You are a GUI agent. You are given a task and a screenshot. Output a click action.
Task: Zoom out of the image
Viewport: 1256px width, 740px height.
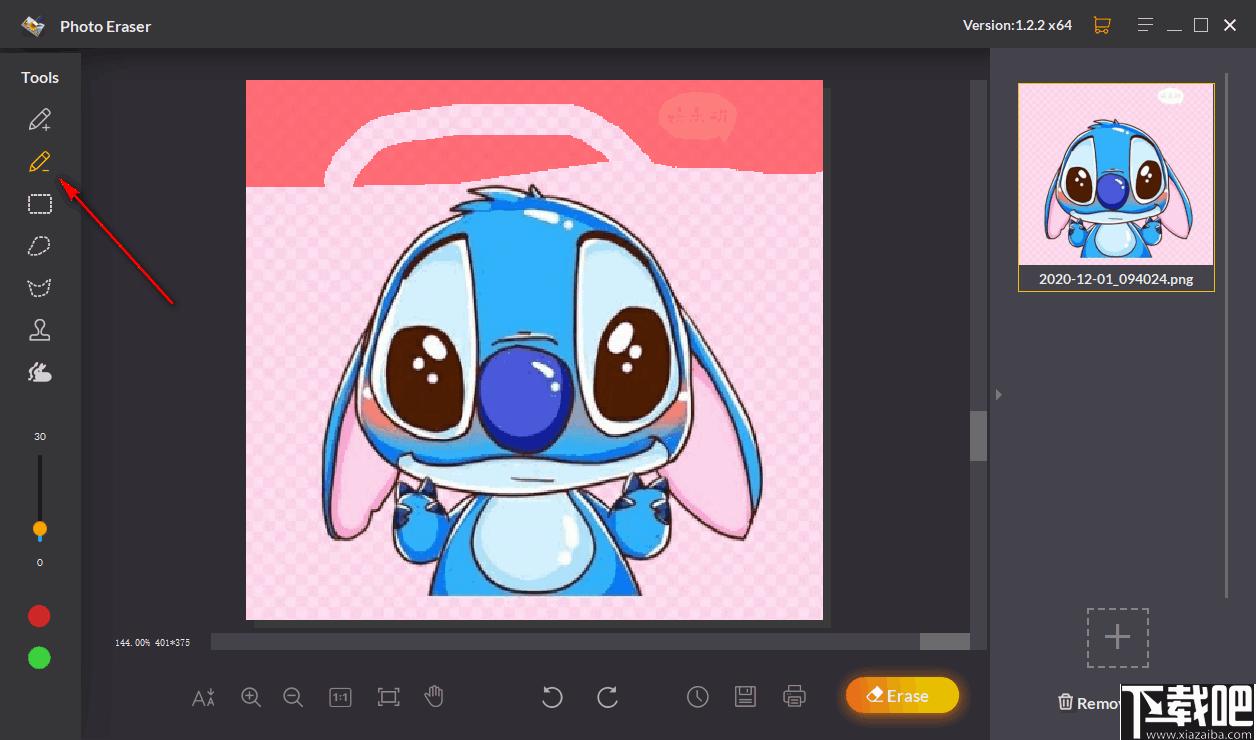click(x=293, y=697)
